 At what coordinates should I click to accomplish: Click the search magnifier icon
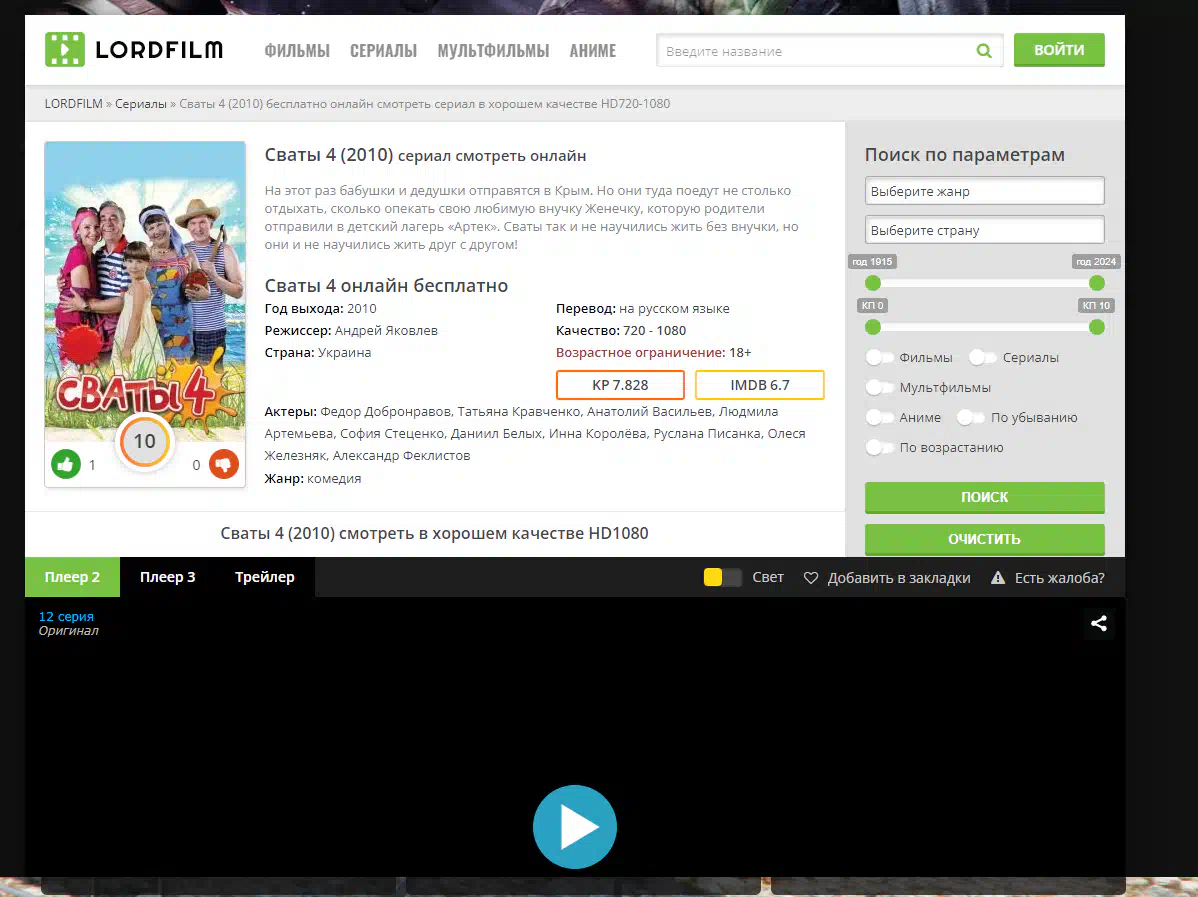(984, 51)
